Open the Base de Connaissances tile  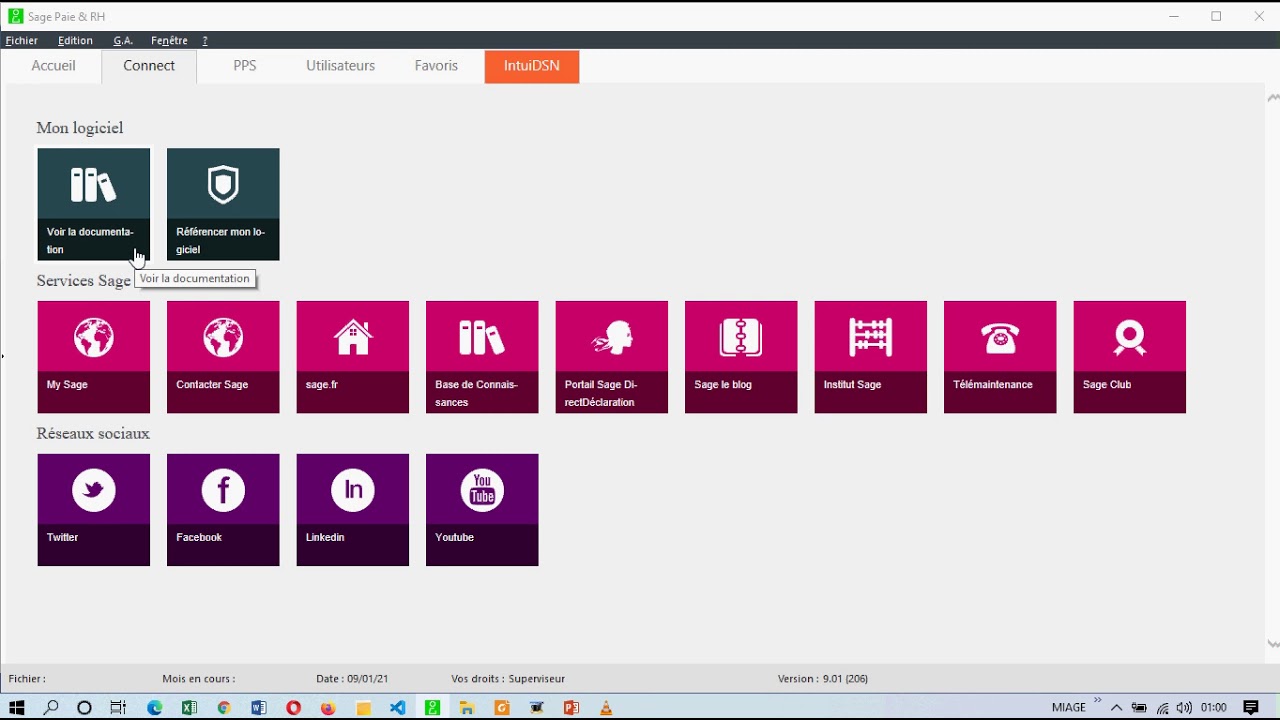tap(482, 357)
